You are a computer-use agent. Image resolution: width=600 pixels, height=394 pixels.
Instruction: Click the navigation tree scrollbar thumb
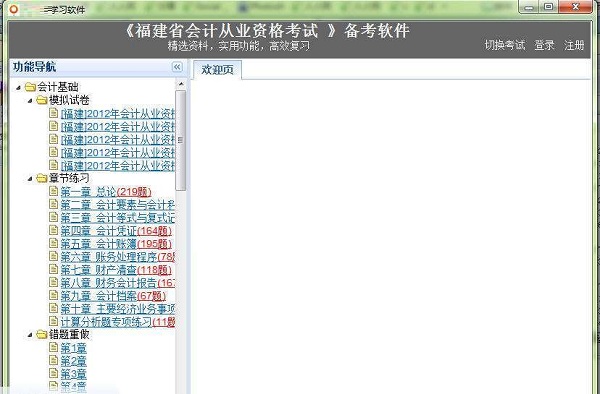pyautogui.click(x=181, y=140)
